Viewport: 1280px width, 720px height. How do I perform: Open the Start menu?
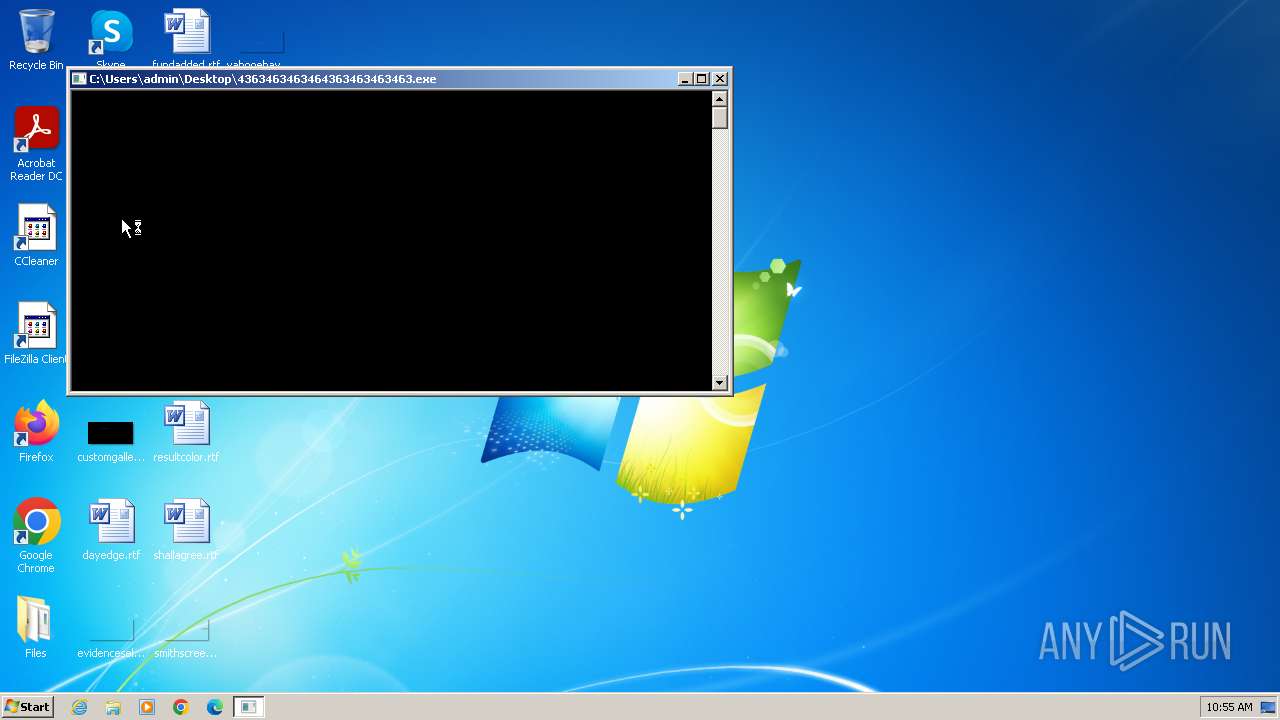pyautogui.click(x=28, y=707)
